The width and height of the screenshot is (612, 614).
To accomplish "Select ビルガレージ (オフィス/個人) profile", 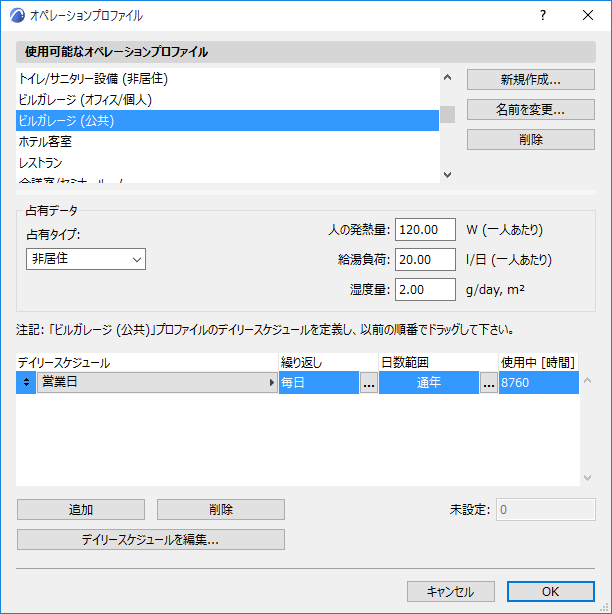I will tap(227, 100).
